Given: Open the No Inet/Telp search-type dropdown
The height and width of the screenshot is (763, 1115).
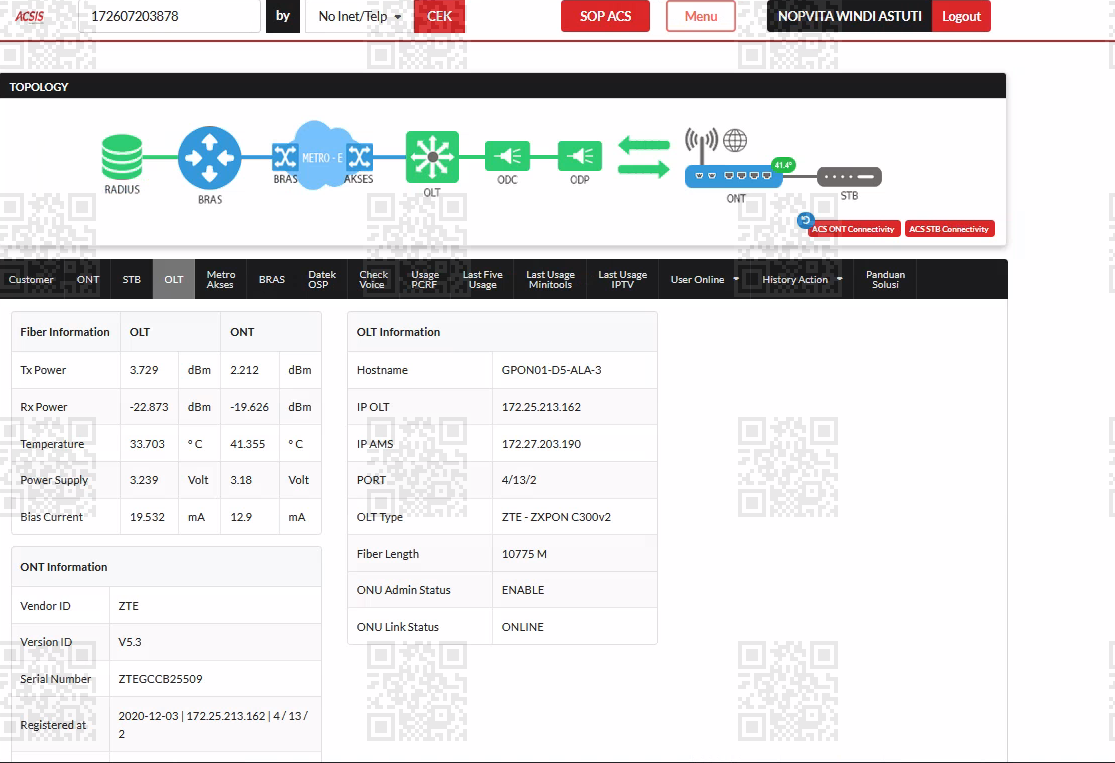Looking at the screenshot, I should click(360, 16).
